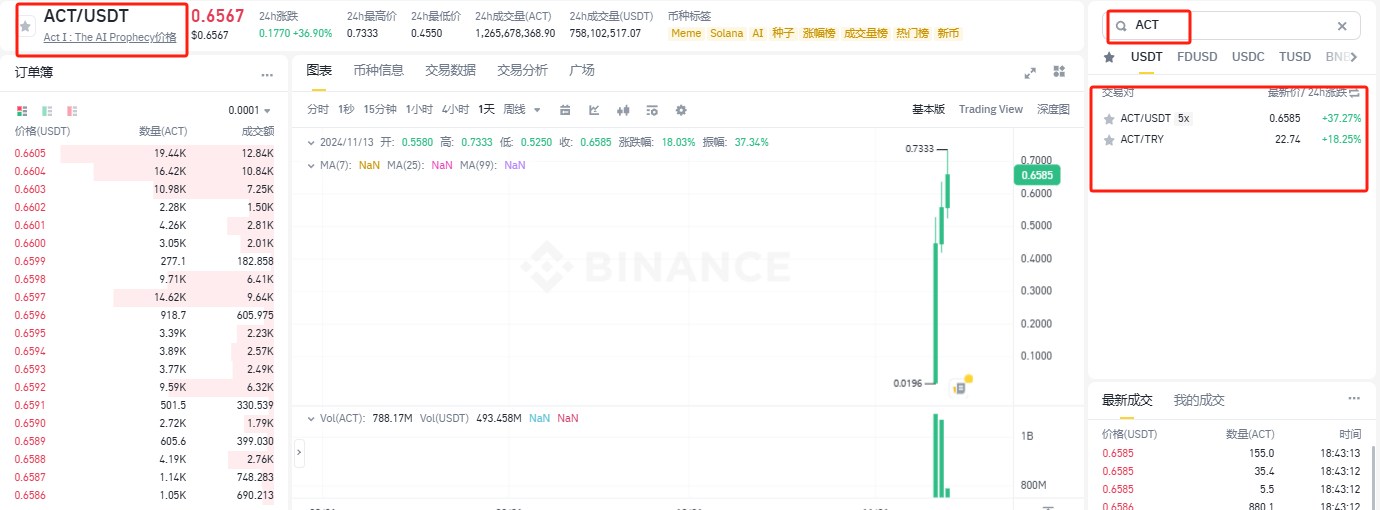Viewport: 1380px width, 510px height.
Task: Toggle favorite star for ACT/TRY pair
Action: [1108, 140]
